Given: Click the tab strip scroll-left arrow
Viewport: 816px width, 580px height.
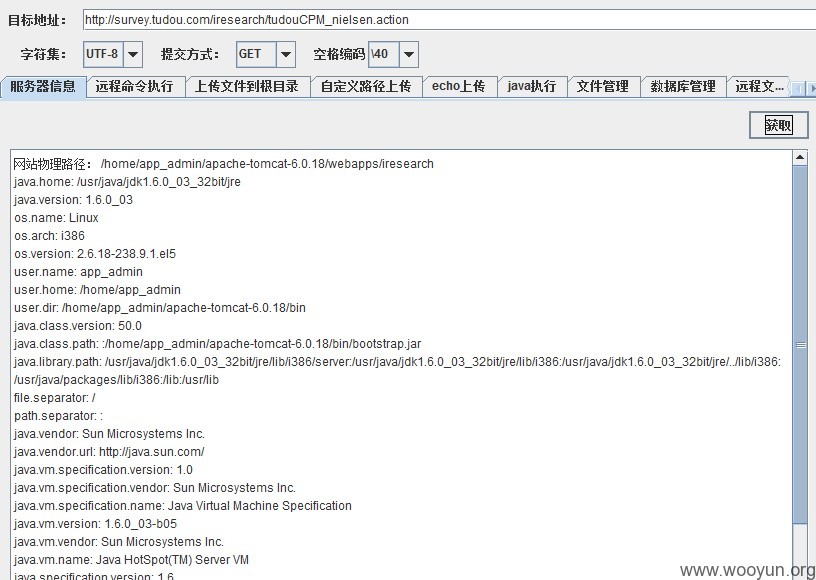Looking at the screenshot, I should point(797,89).
